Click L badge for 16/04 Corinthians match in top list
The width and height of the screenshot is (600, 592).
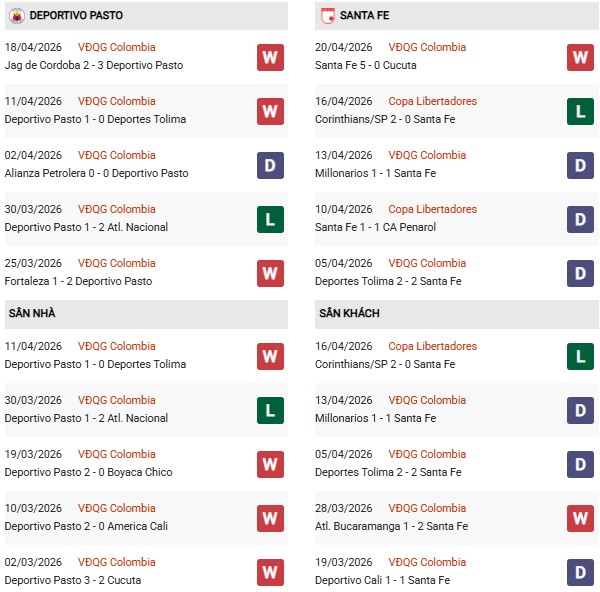580,111
